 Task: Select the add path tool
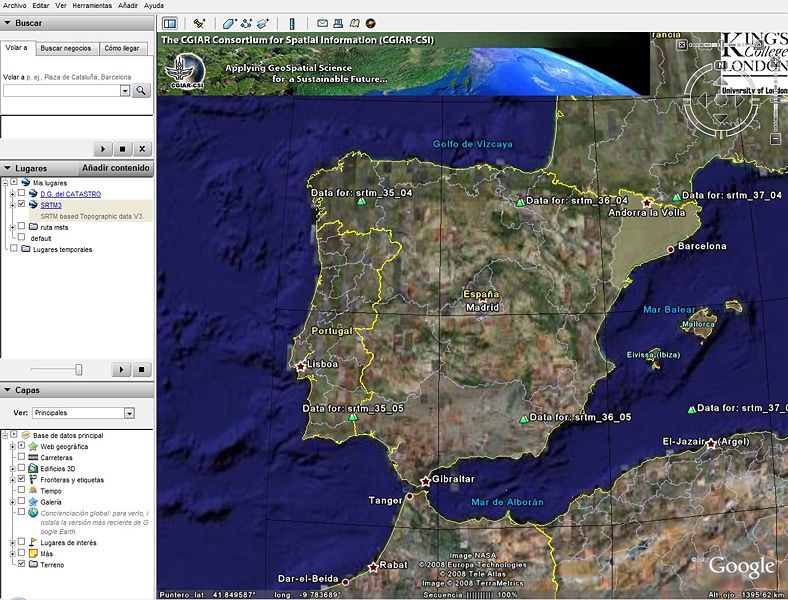tap(246, 23)
